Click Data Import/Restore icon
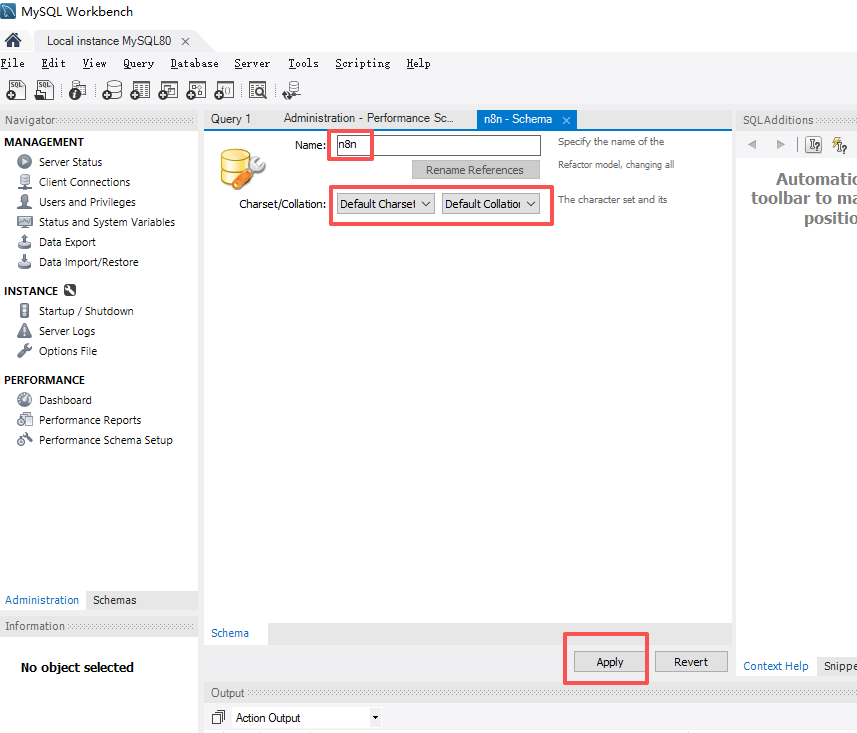The height and width of the screenshot is (733, 857). pyautogui.click(x=24, y=262)
